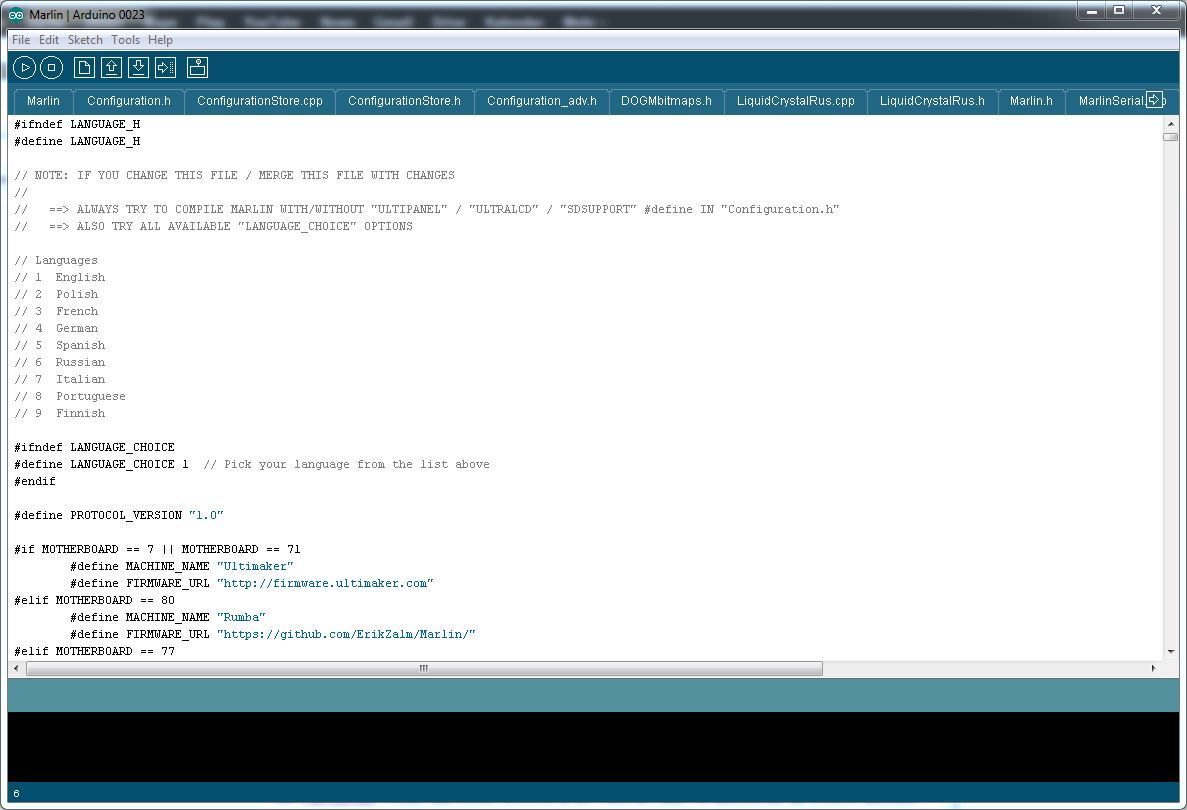Click the Upload to board icon
This screenshot has height=810, width=1187.
[166, 67]
